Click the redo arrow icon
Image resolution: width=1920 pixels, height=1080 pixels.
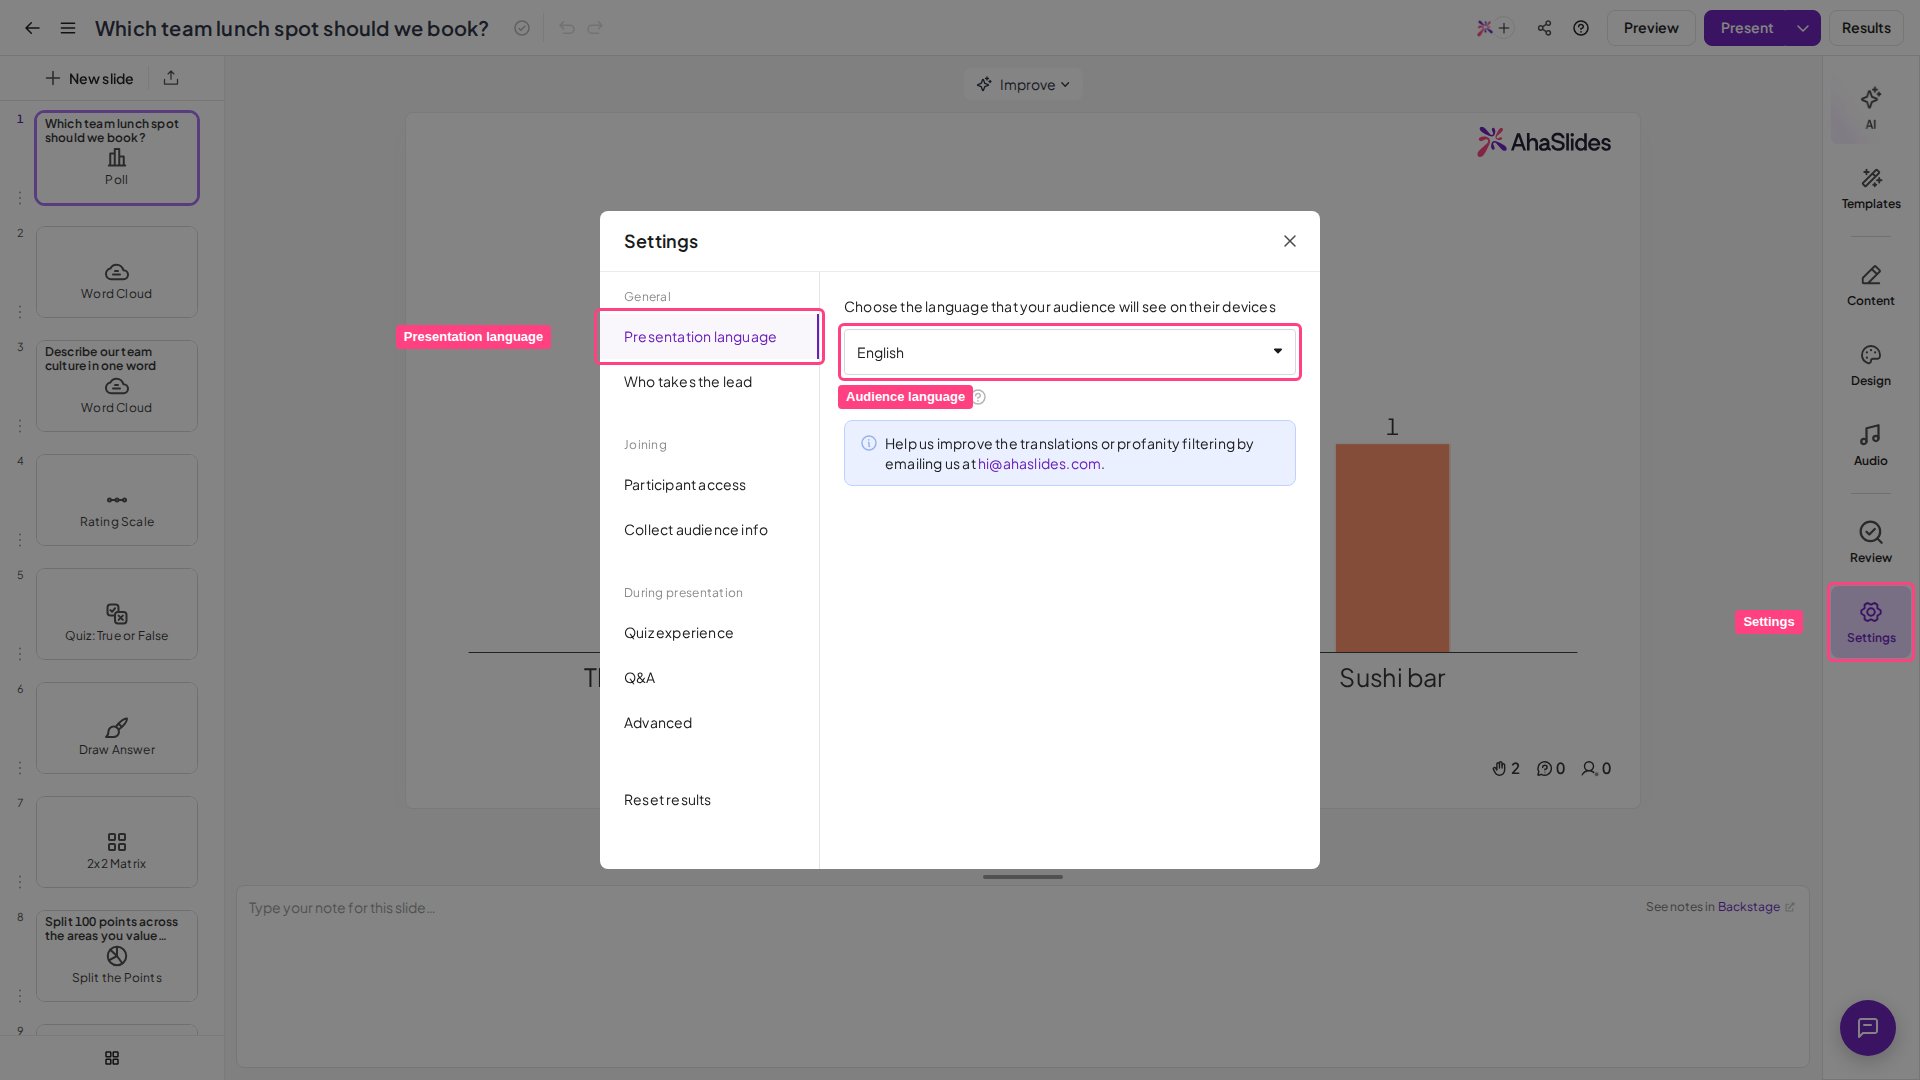click(595, 28)
